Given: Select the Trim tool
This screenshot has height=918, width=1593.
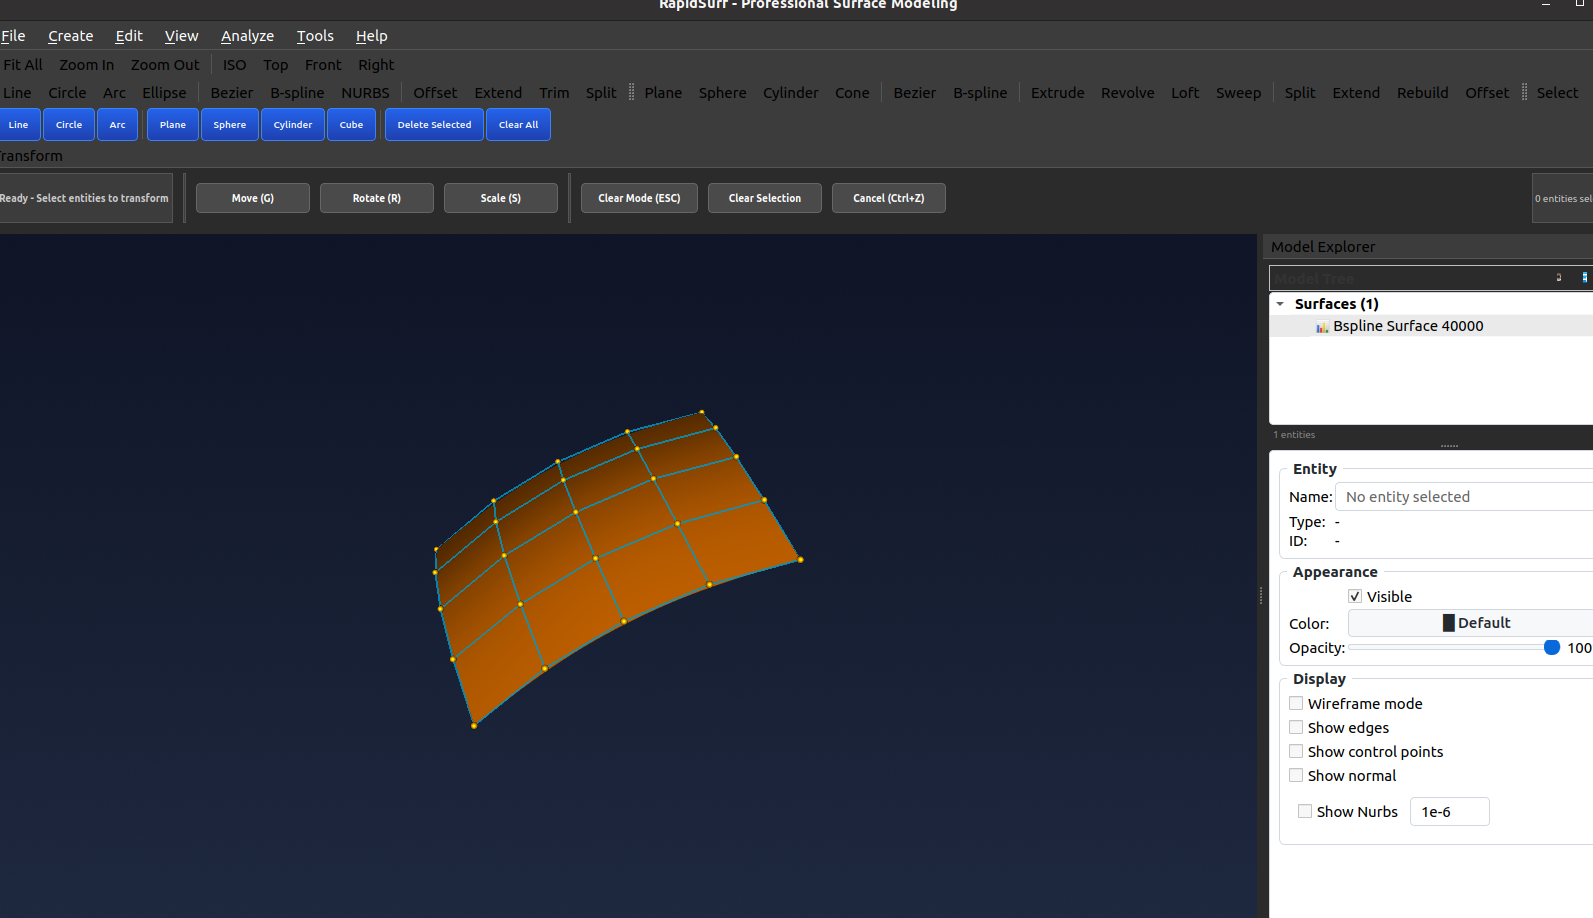Looking at the screenshot, I should pos(554,93).
